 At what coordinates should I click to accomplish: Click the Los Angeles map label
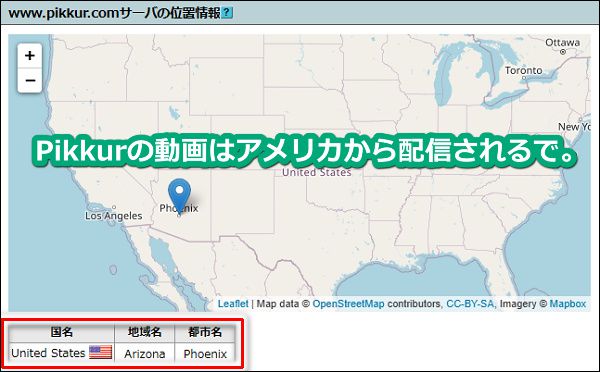click(x=114, y=216)
